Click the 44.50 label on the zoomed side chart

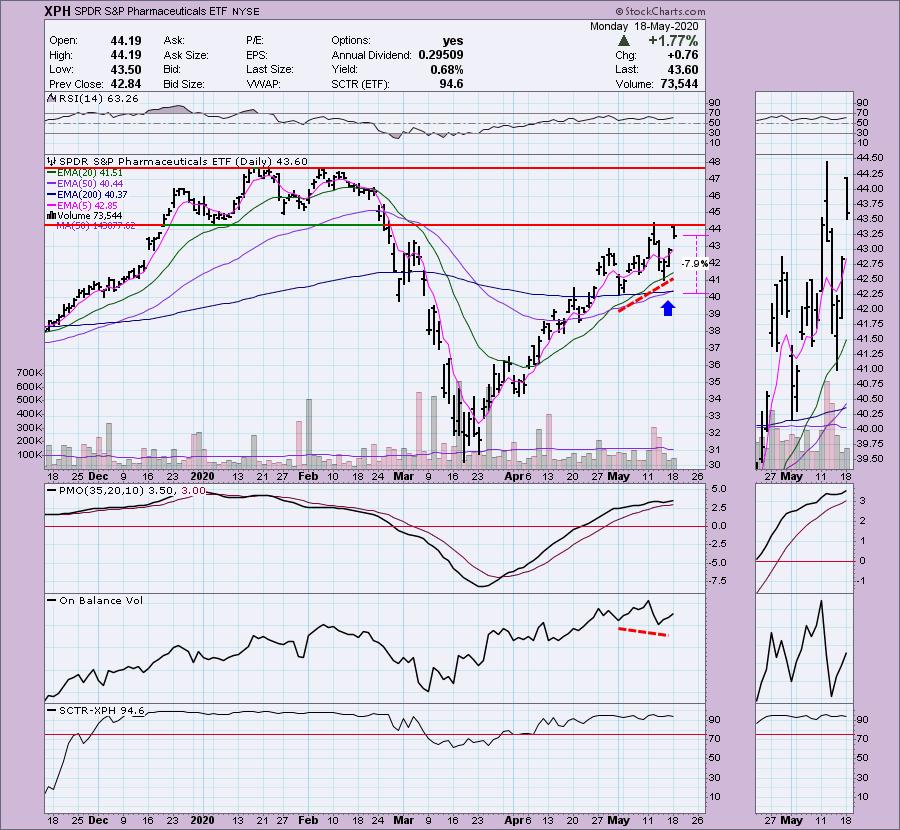coord(870,158)
